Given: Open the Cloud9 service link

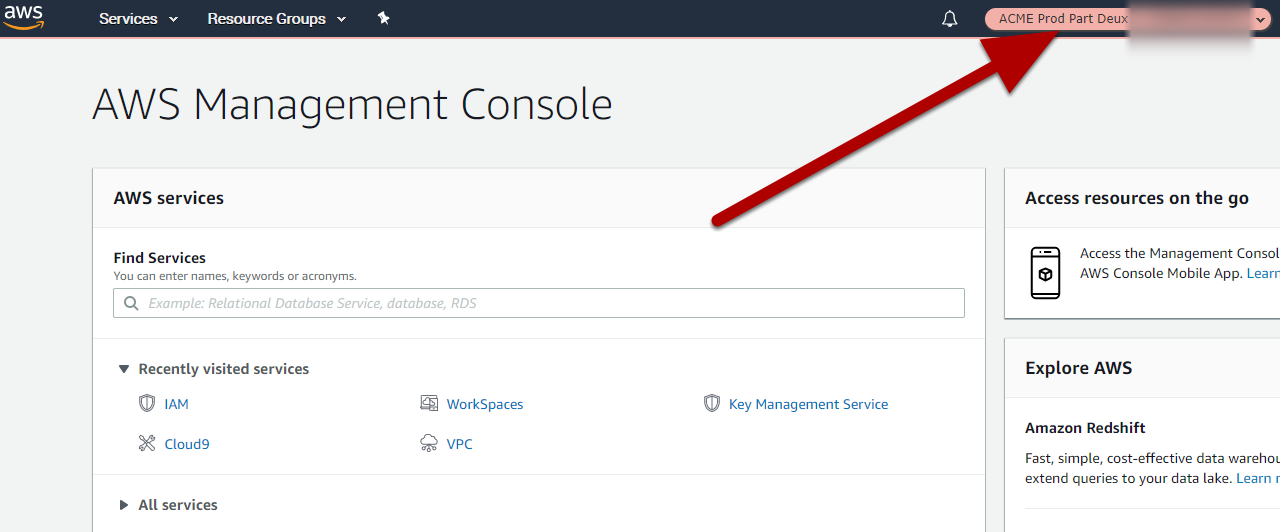Looking at the screenshot, I should pyautogui.click(x=187, y=444).
